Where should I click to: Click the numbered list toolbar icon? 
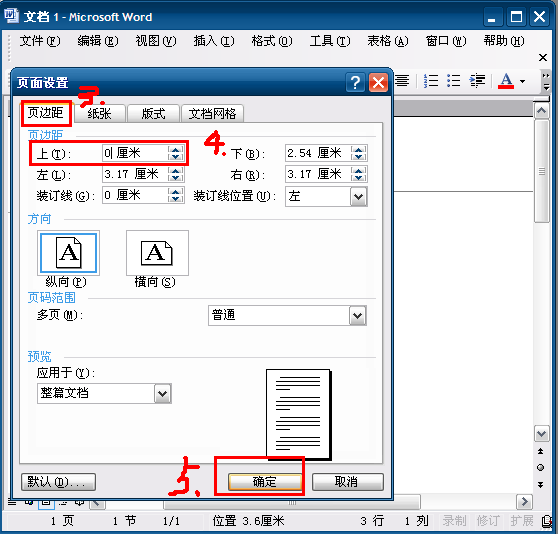point(431,81)
